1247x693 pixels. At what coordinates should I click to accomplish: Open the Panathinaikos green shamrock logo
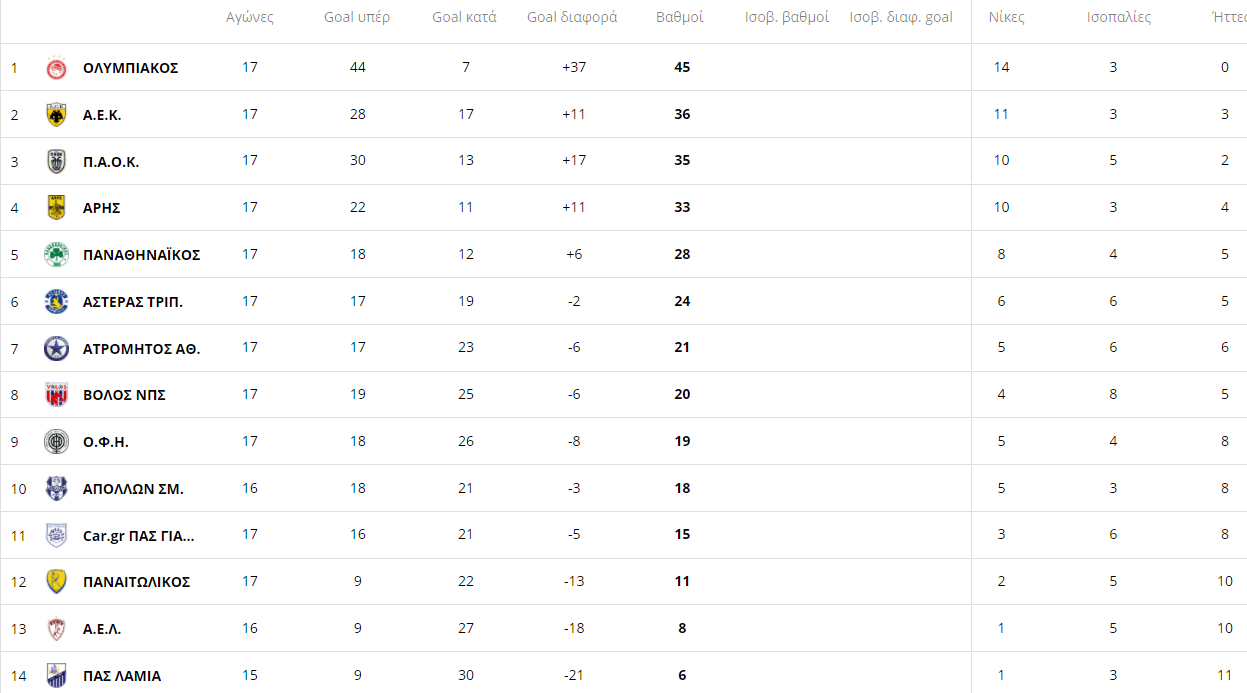click(56, 255)
